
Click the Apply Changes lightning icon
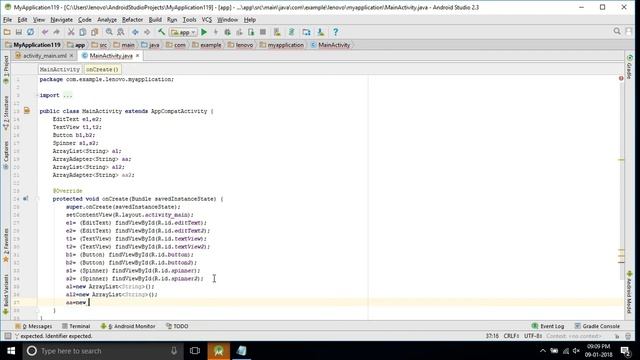pyautogui.click(x=216, y=32)
